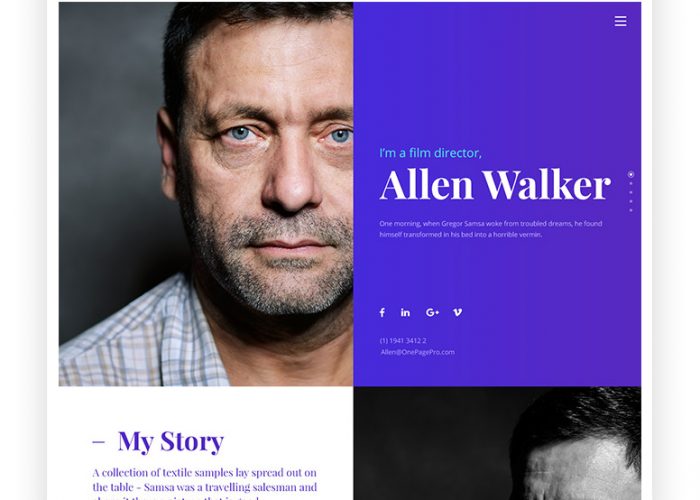The height and width of the screenshot is (500, 700).
Task: Click the Allen@OnePagePro.com email link
Action: coord(417,352)
